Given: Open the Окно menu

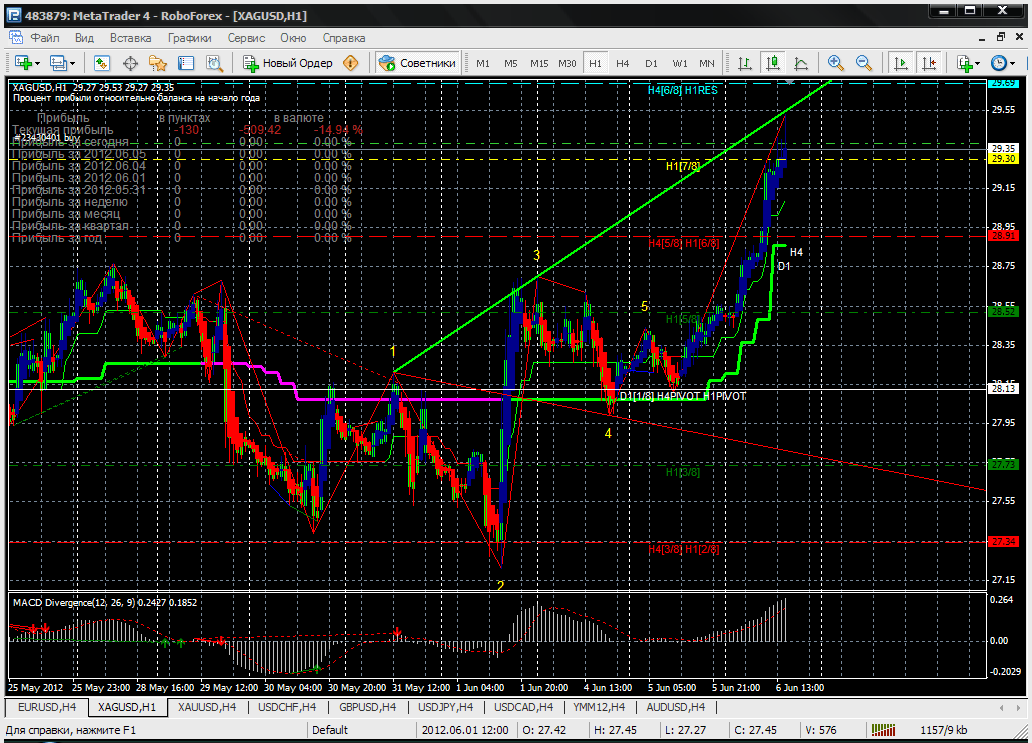Looking at the screenshot, I should pyautogui.click(x=294, y=38).
